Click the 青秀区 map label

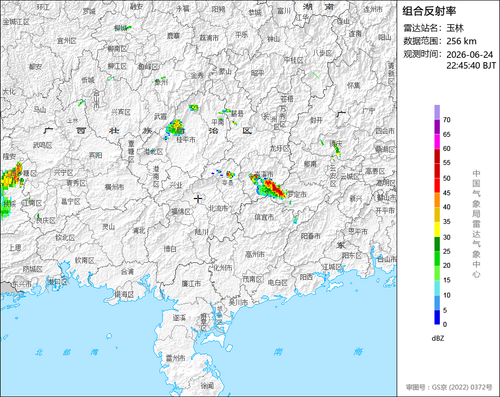tap(76, 183)
